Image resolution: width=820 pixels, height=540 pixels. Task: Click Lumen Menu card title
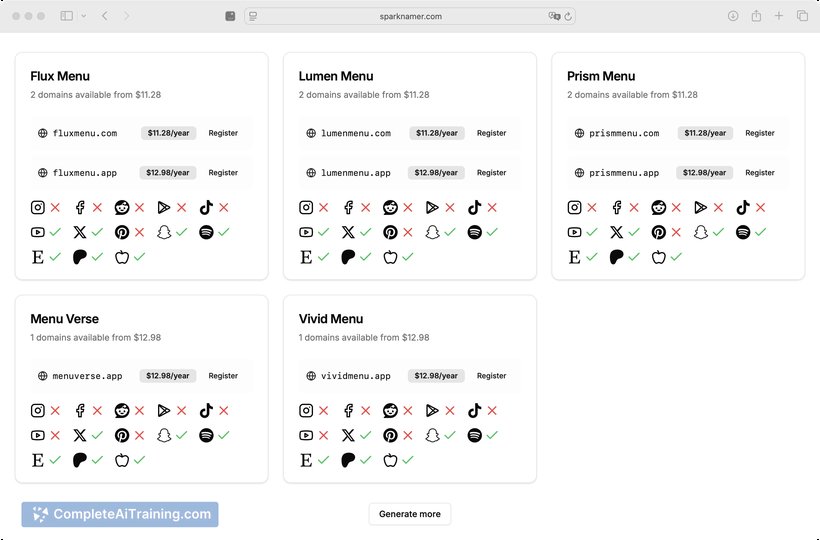336,76
